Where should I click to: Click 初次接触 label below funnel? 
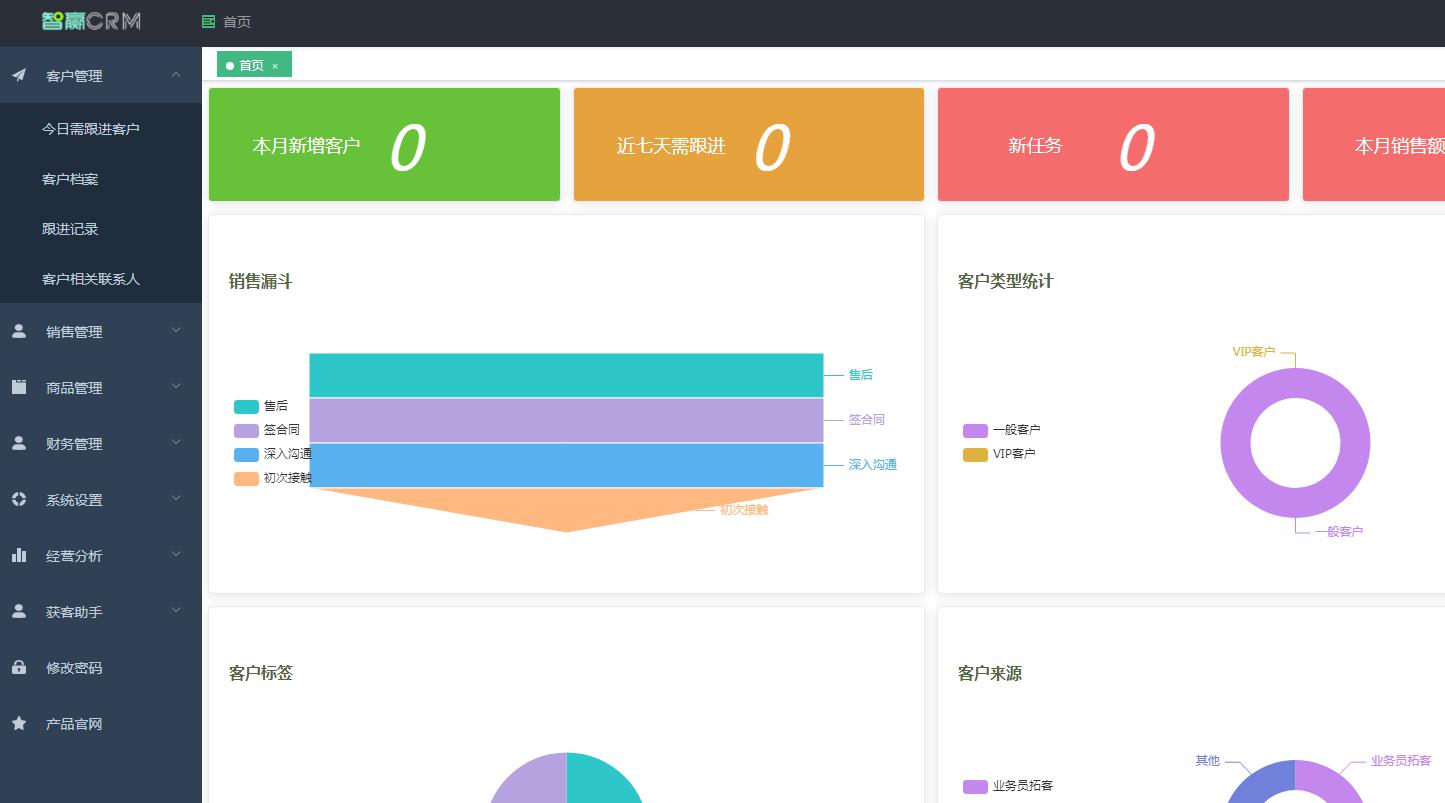744,510
